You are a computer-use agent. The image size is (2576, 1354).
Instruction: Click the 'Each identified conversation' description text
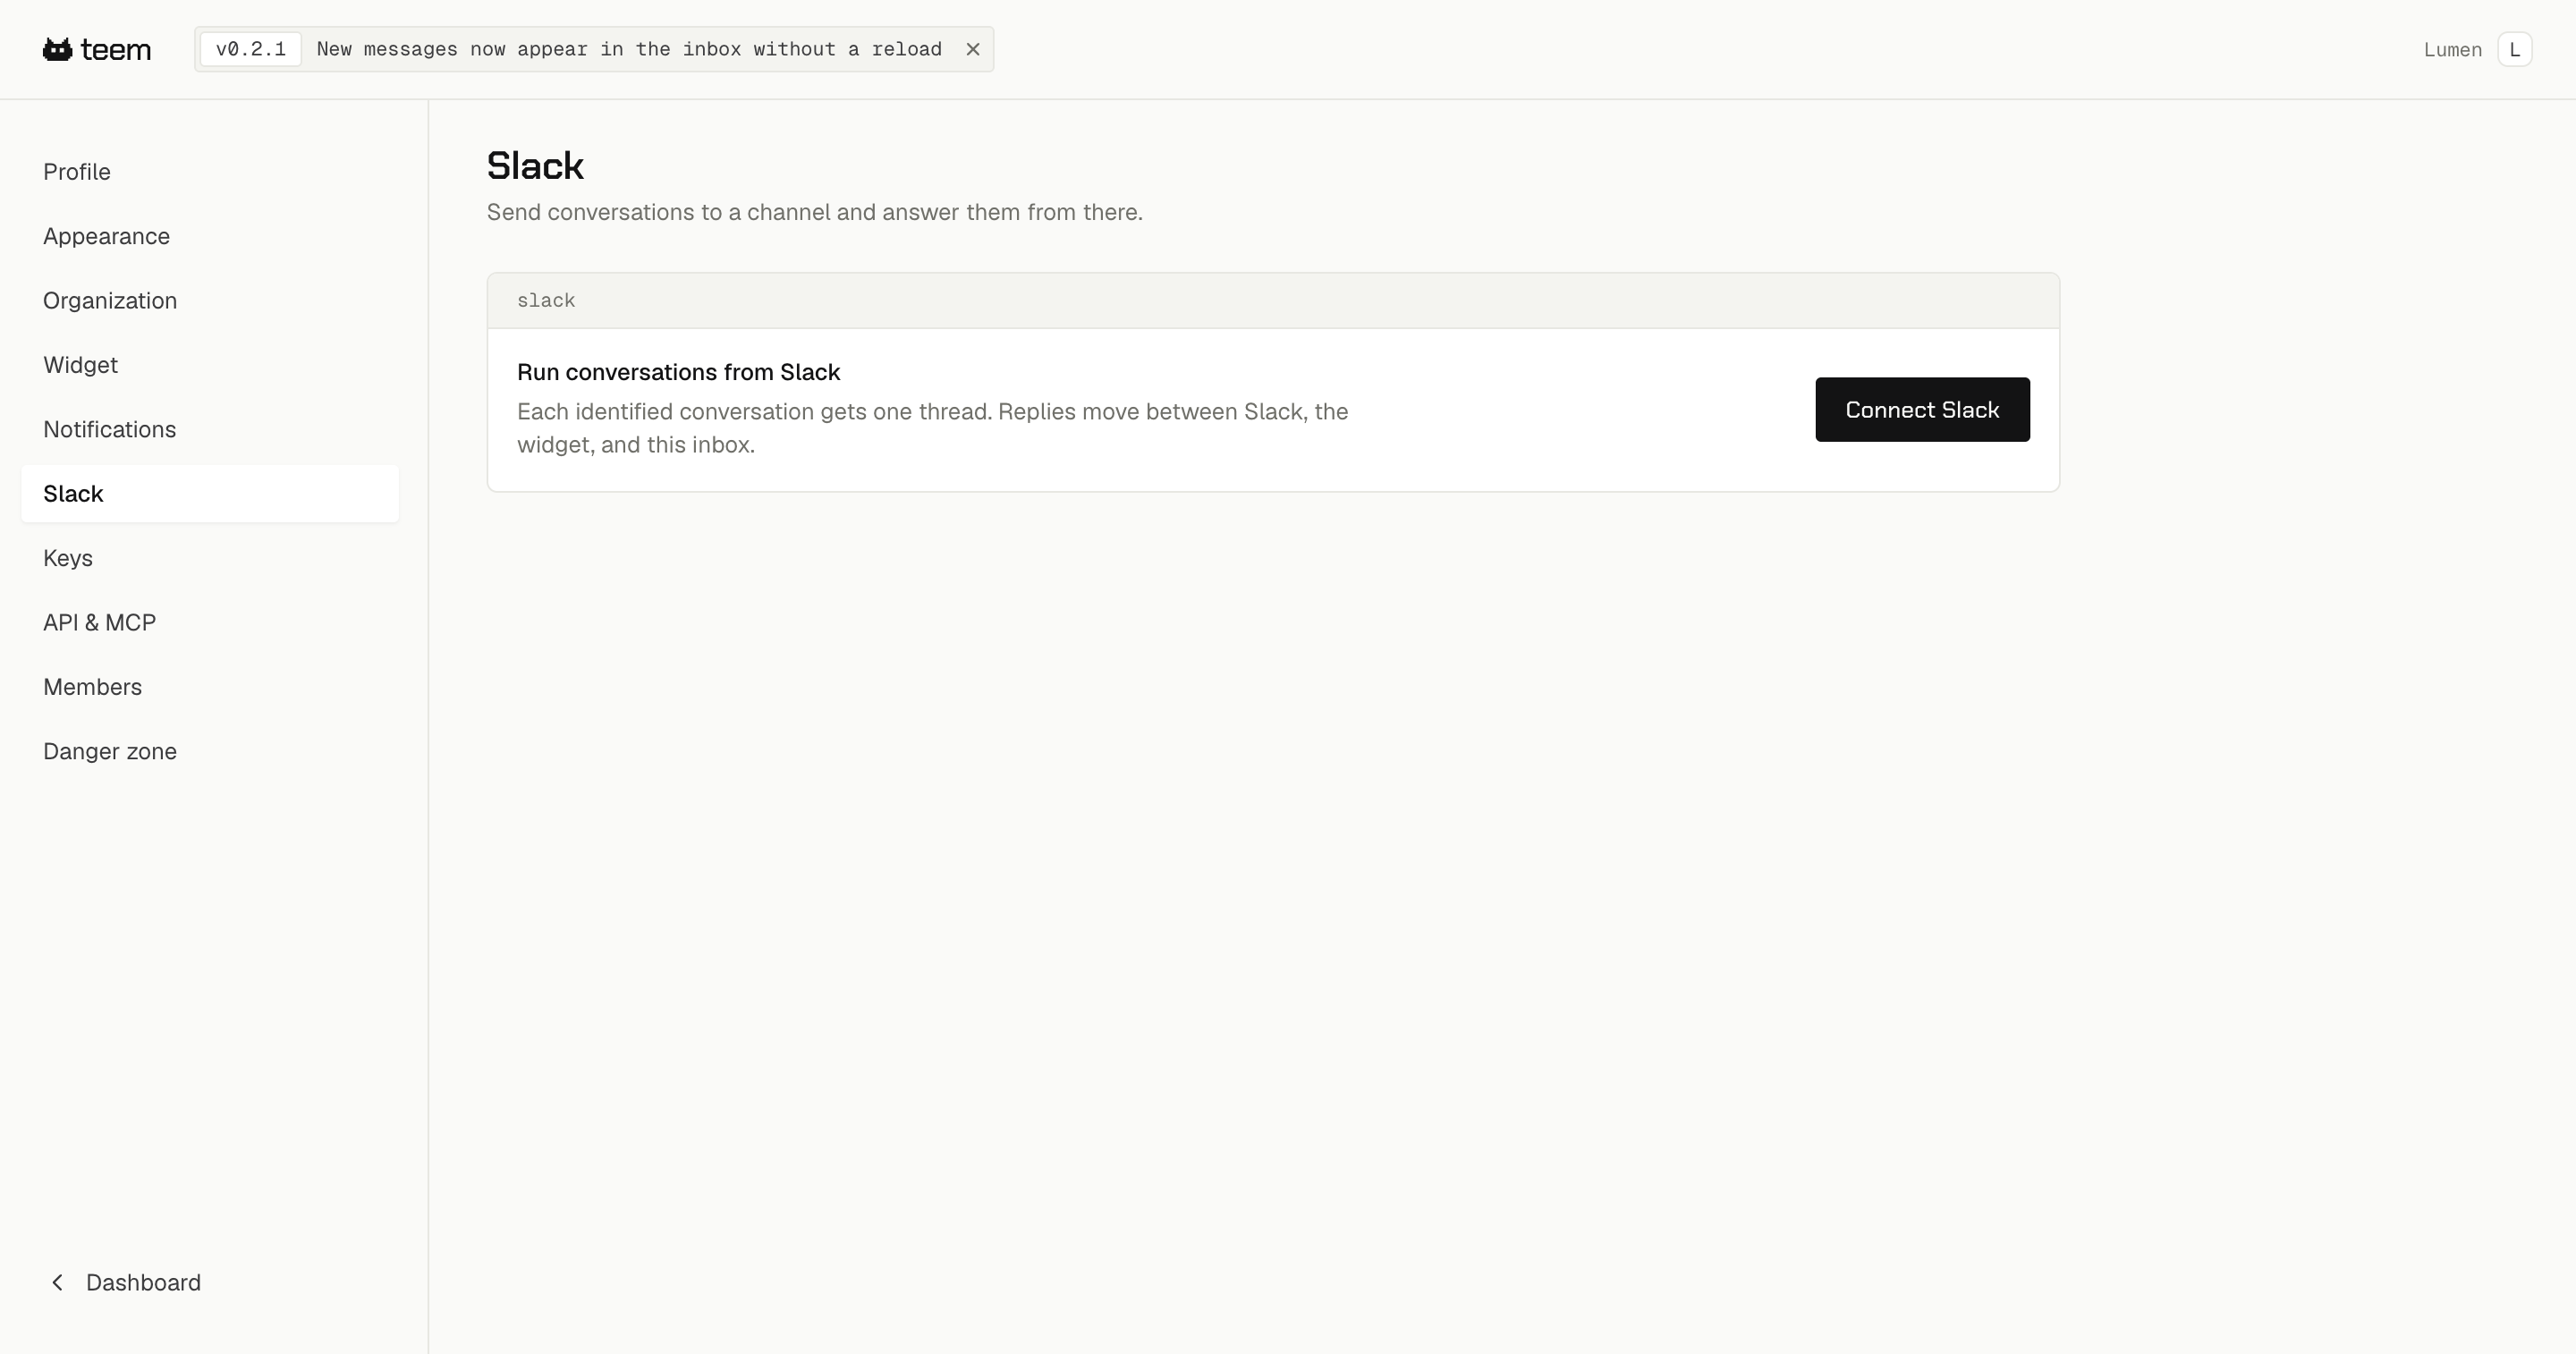pos(933,428)
